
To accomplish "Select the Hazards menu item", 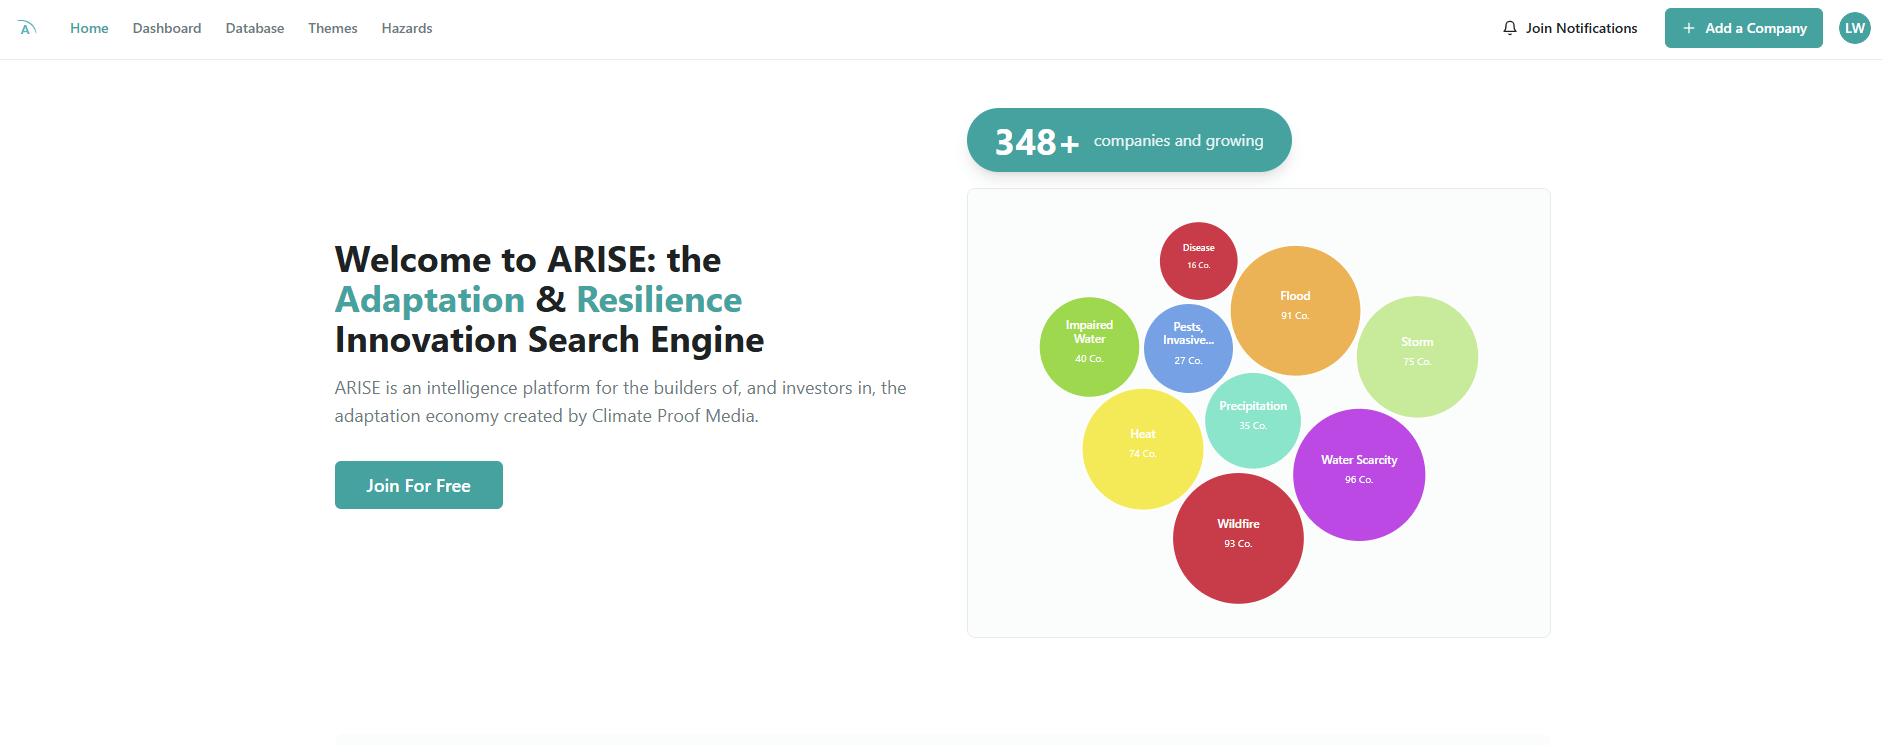I will pyautogui.click(x=407, y=28).
